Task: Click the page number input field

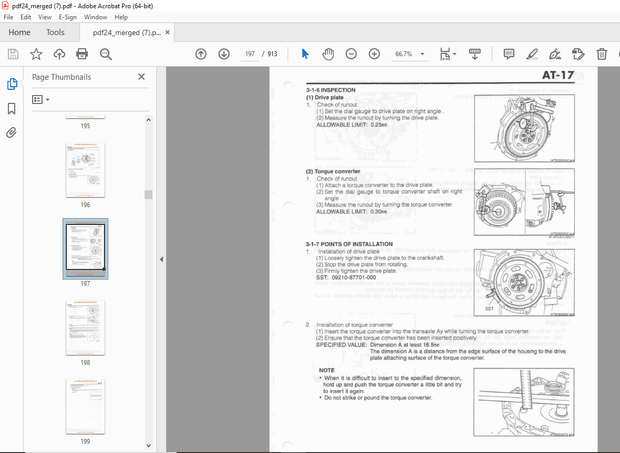Action: pyautogui.click(x=252, y=54)
